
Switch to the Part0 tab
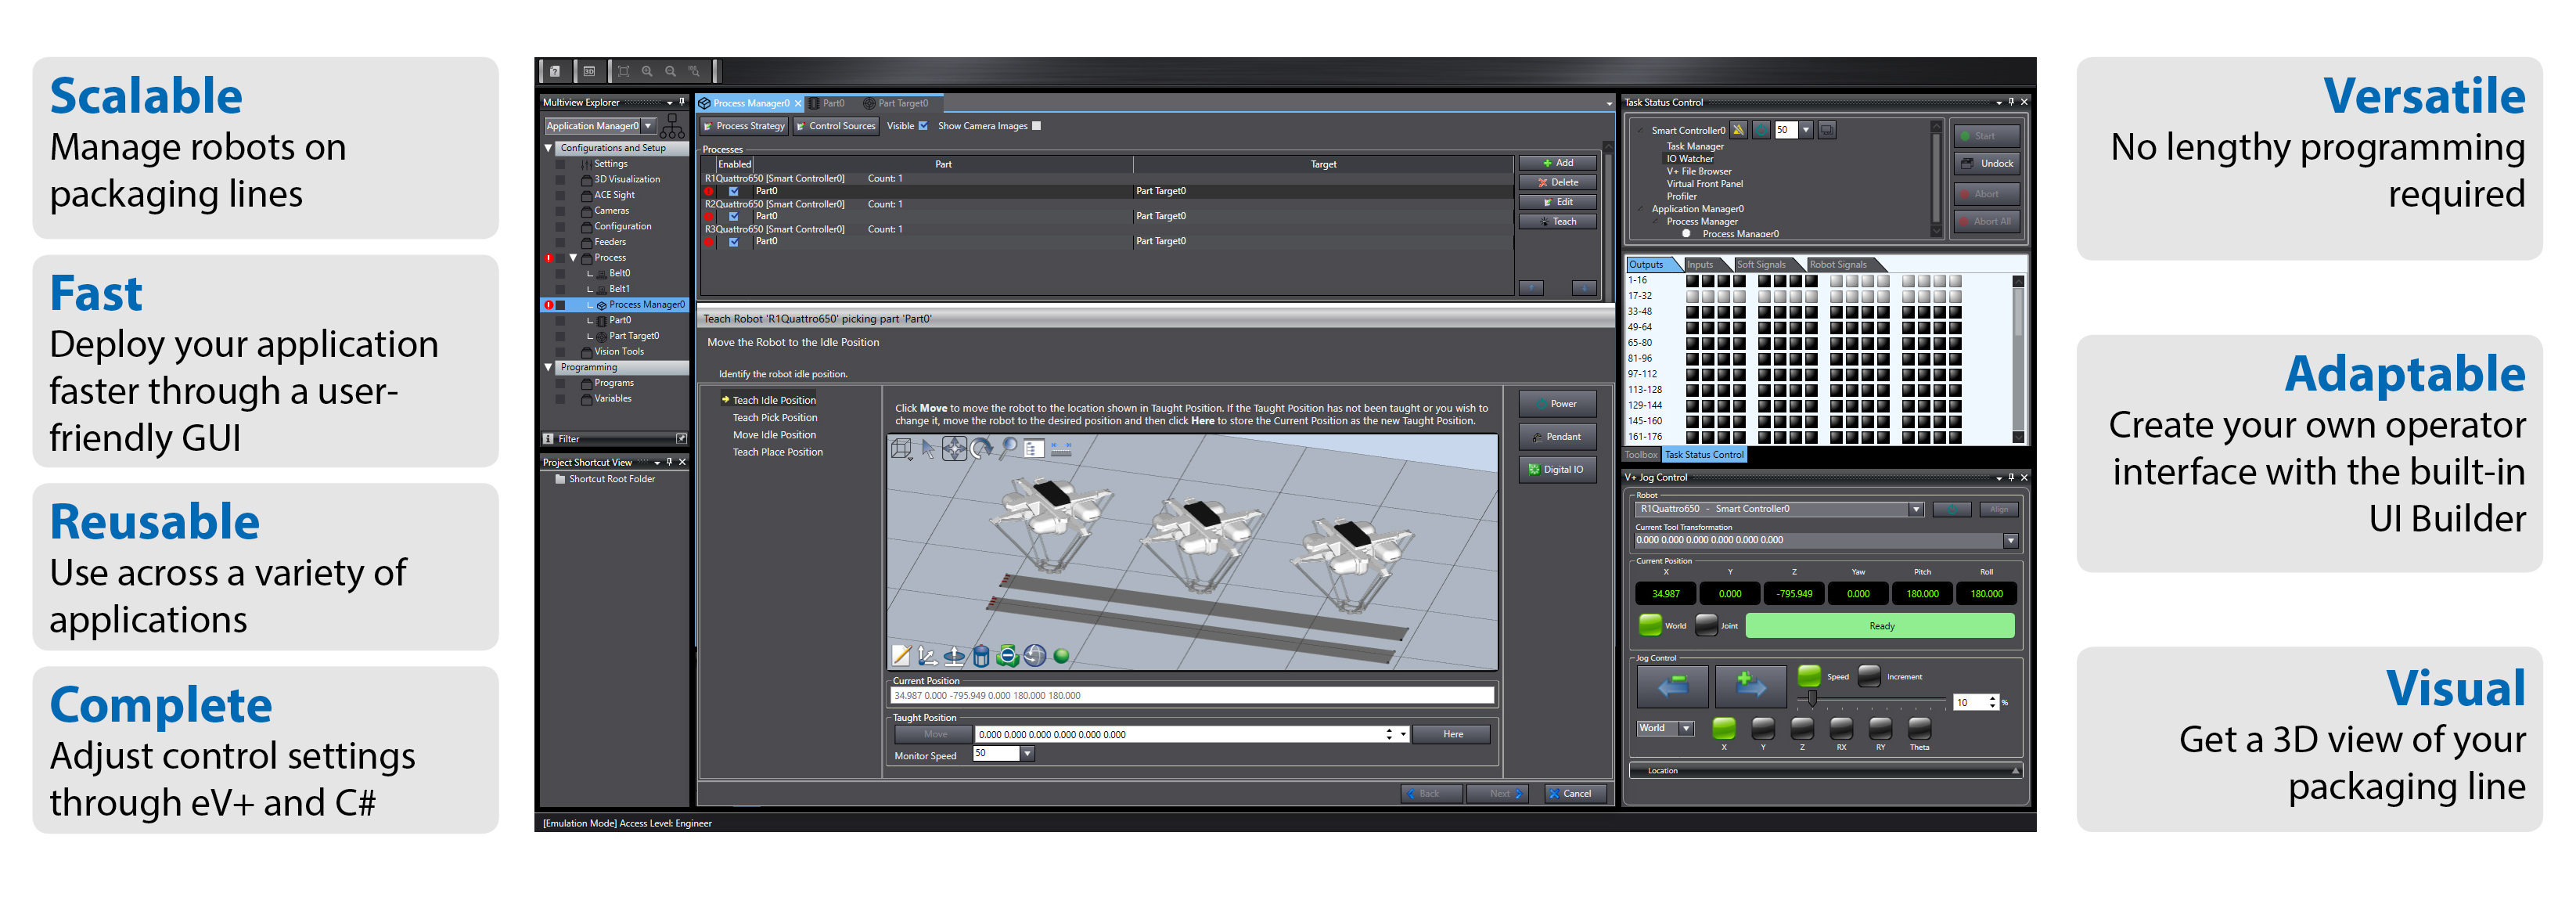click(829, 103)
